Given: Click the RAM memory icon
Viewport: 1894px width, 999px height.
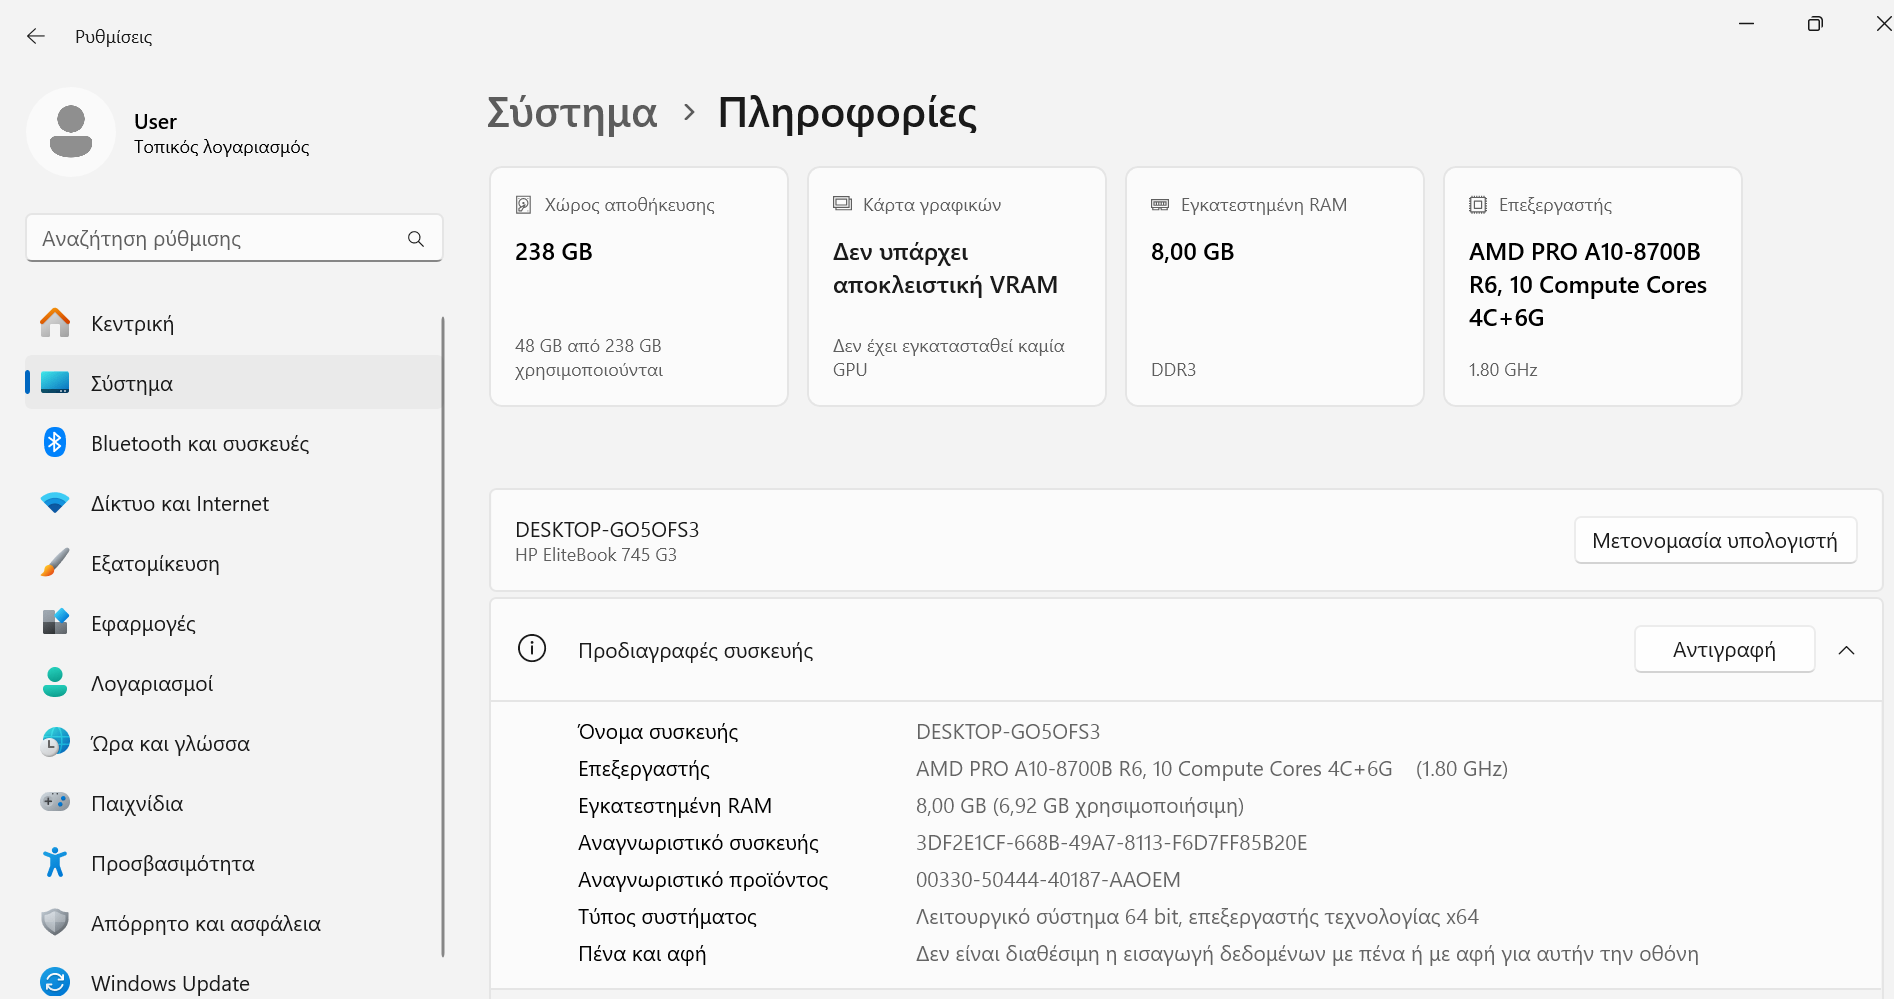Looking at the screenshot, I should click(x=1160, y=204).
